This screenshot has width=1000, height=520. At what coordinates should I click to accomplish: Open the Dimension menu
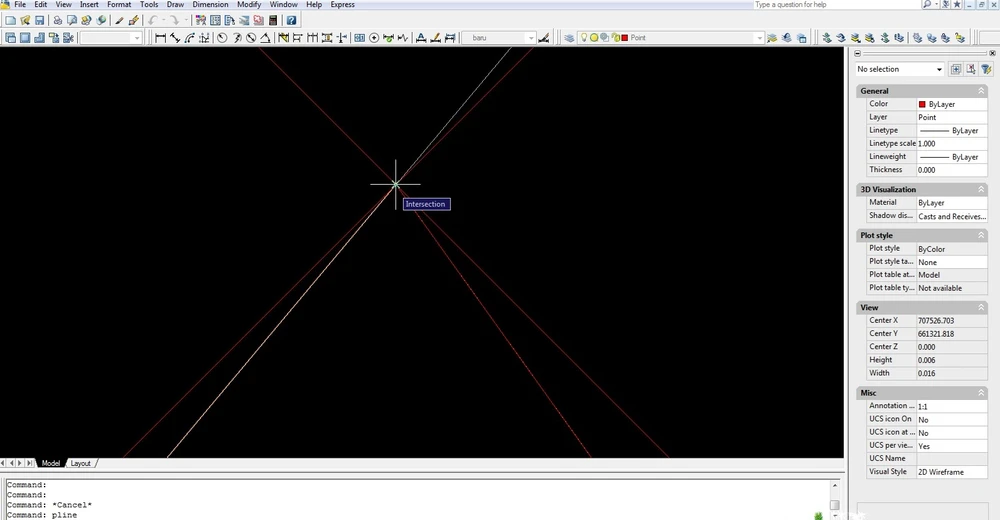pyautogui.click(x=210, y=4)
